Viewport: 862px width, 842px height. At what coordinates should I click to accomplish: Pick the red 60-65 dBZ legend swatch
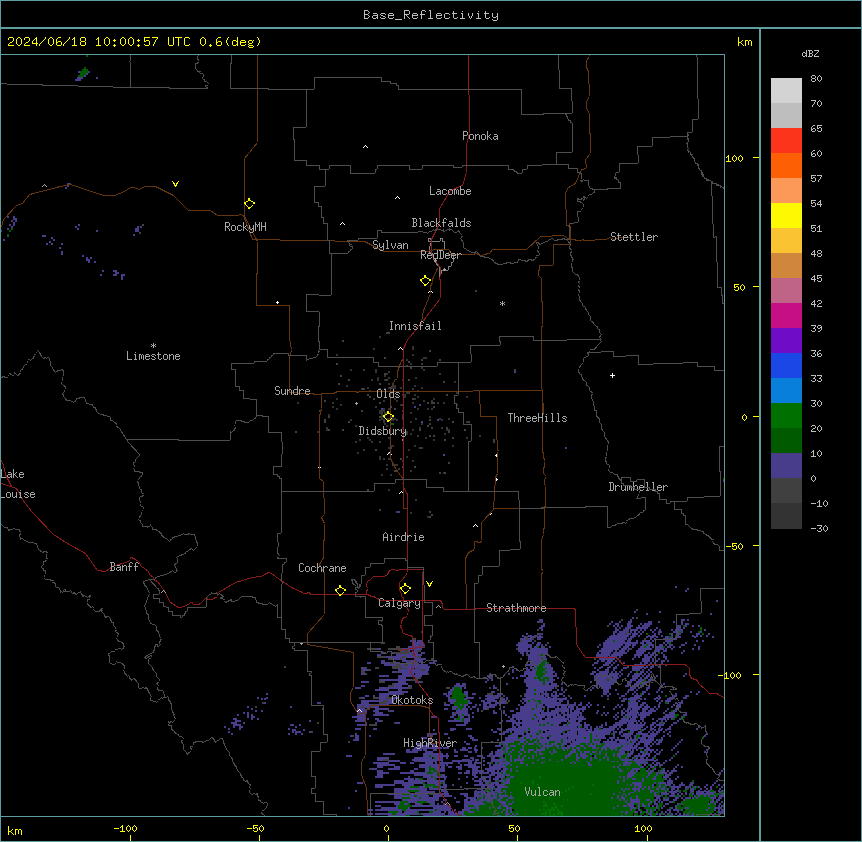786,141
